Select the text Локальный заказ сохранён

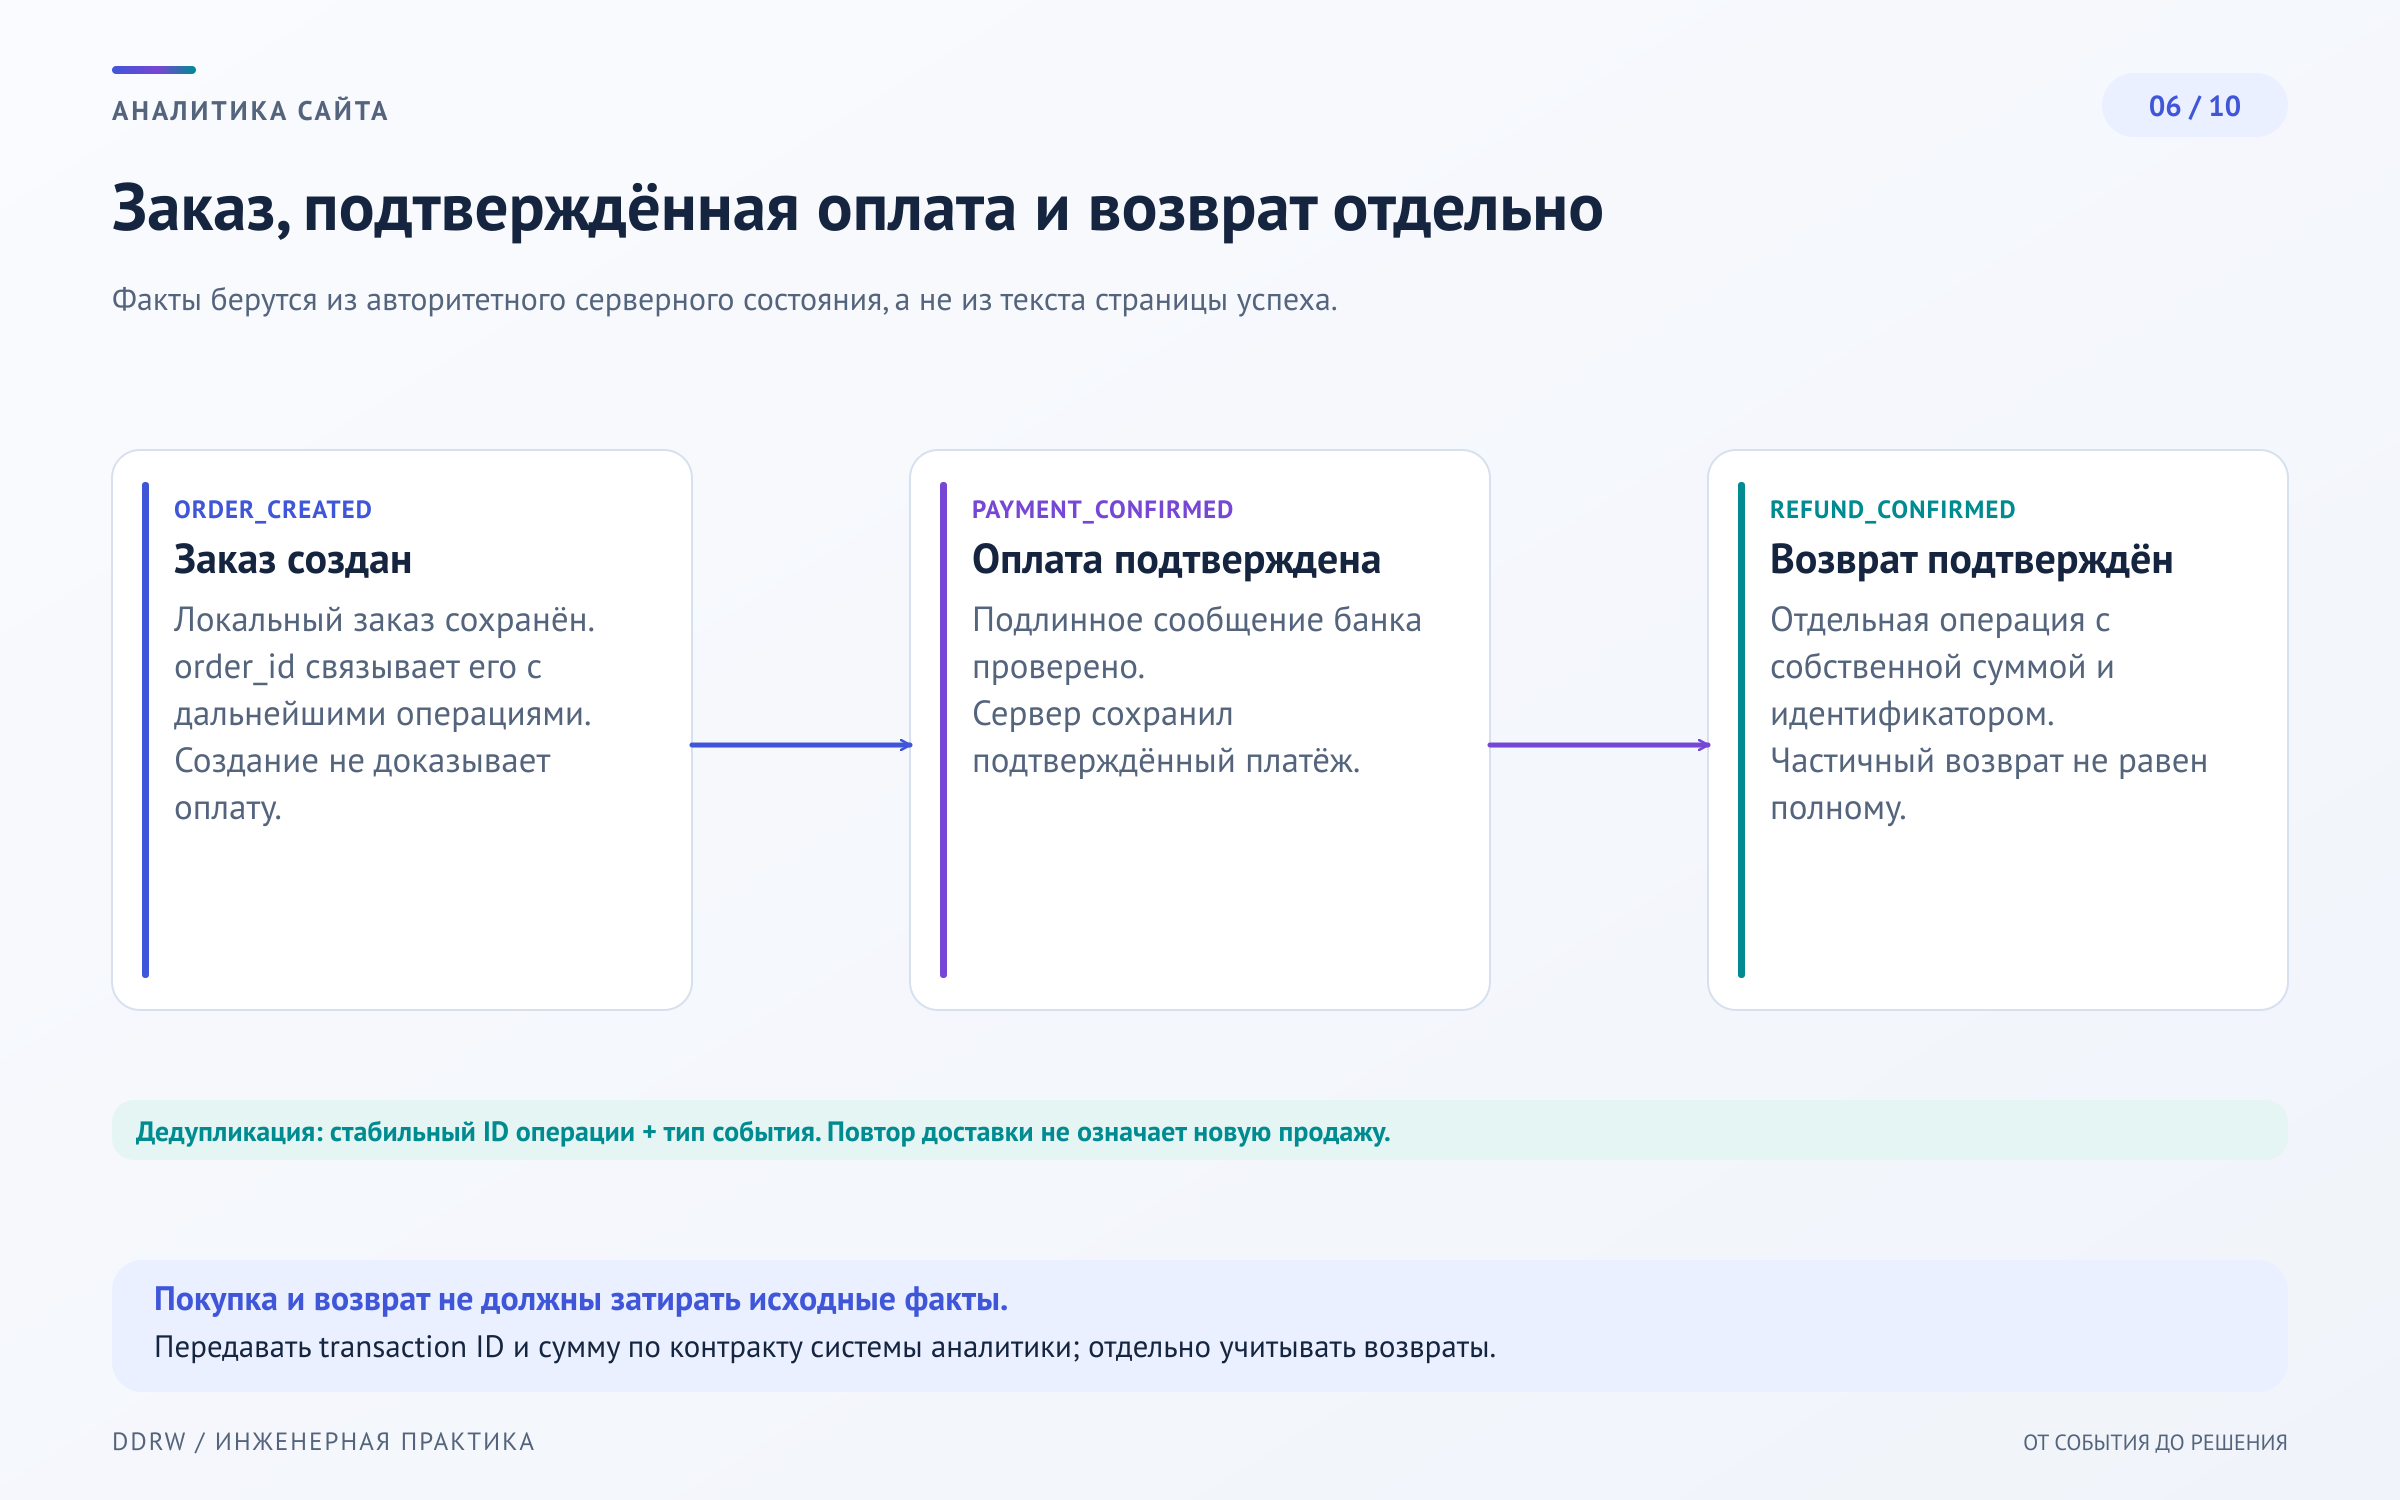click(384, 620)
